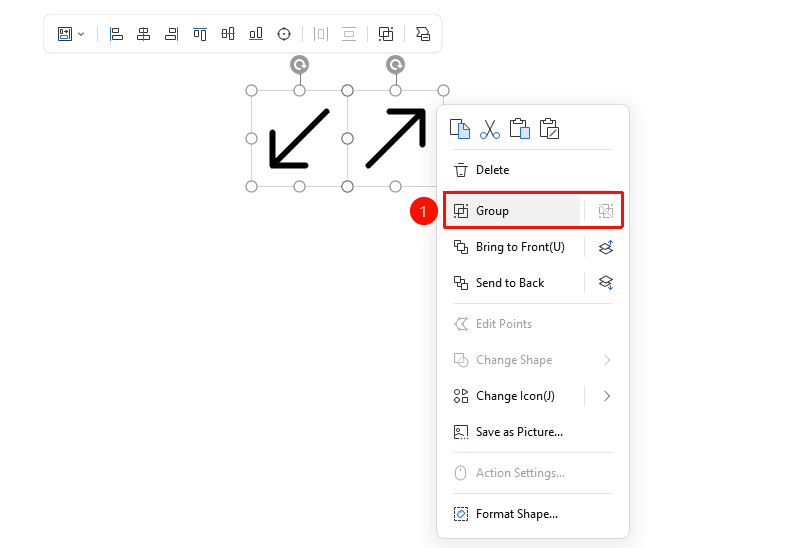
Task: Click the distribute vertically icon
Action: 349,34
